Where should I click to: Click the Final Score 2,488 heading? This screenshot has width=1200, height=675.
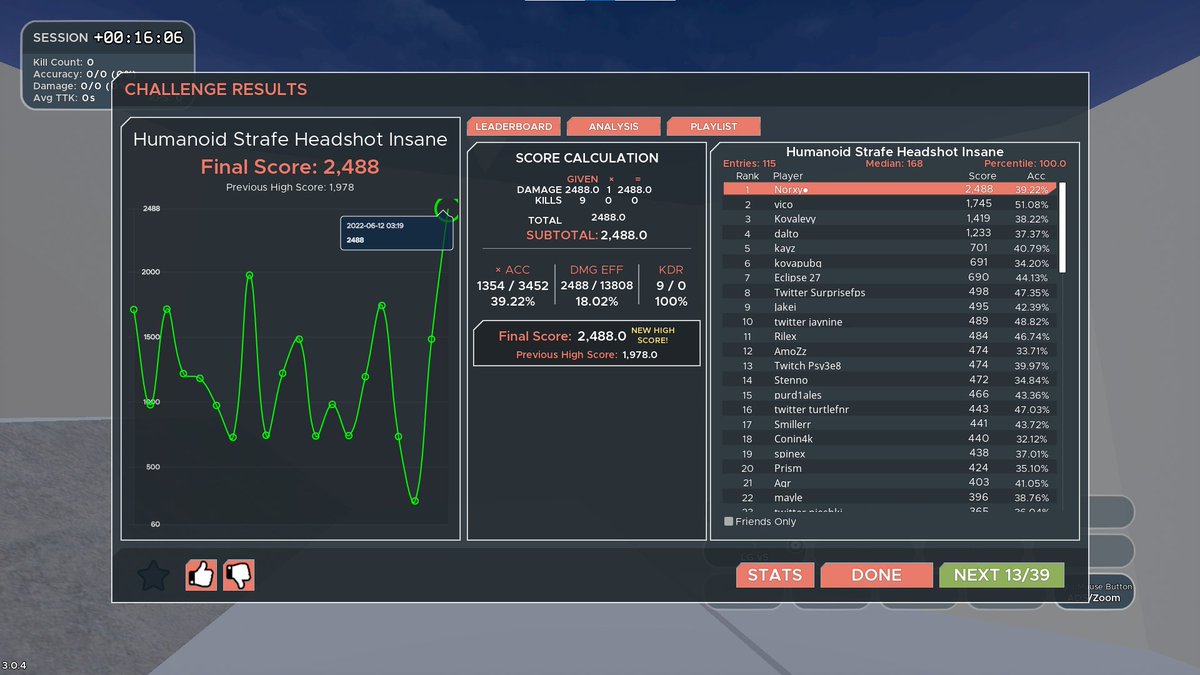[290, 166]
